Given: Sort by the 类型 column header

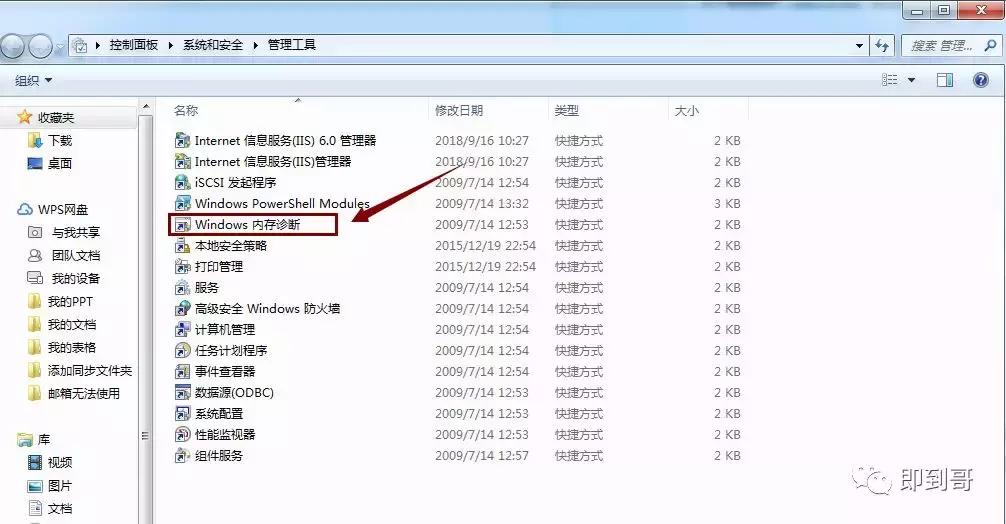Looking at the screenshot, I should pyautogui.click(x=609, y=110).
